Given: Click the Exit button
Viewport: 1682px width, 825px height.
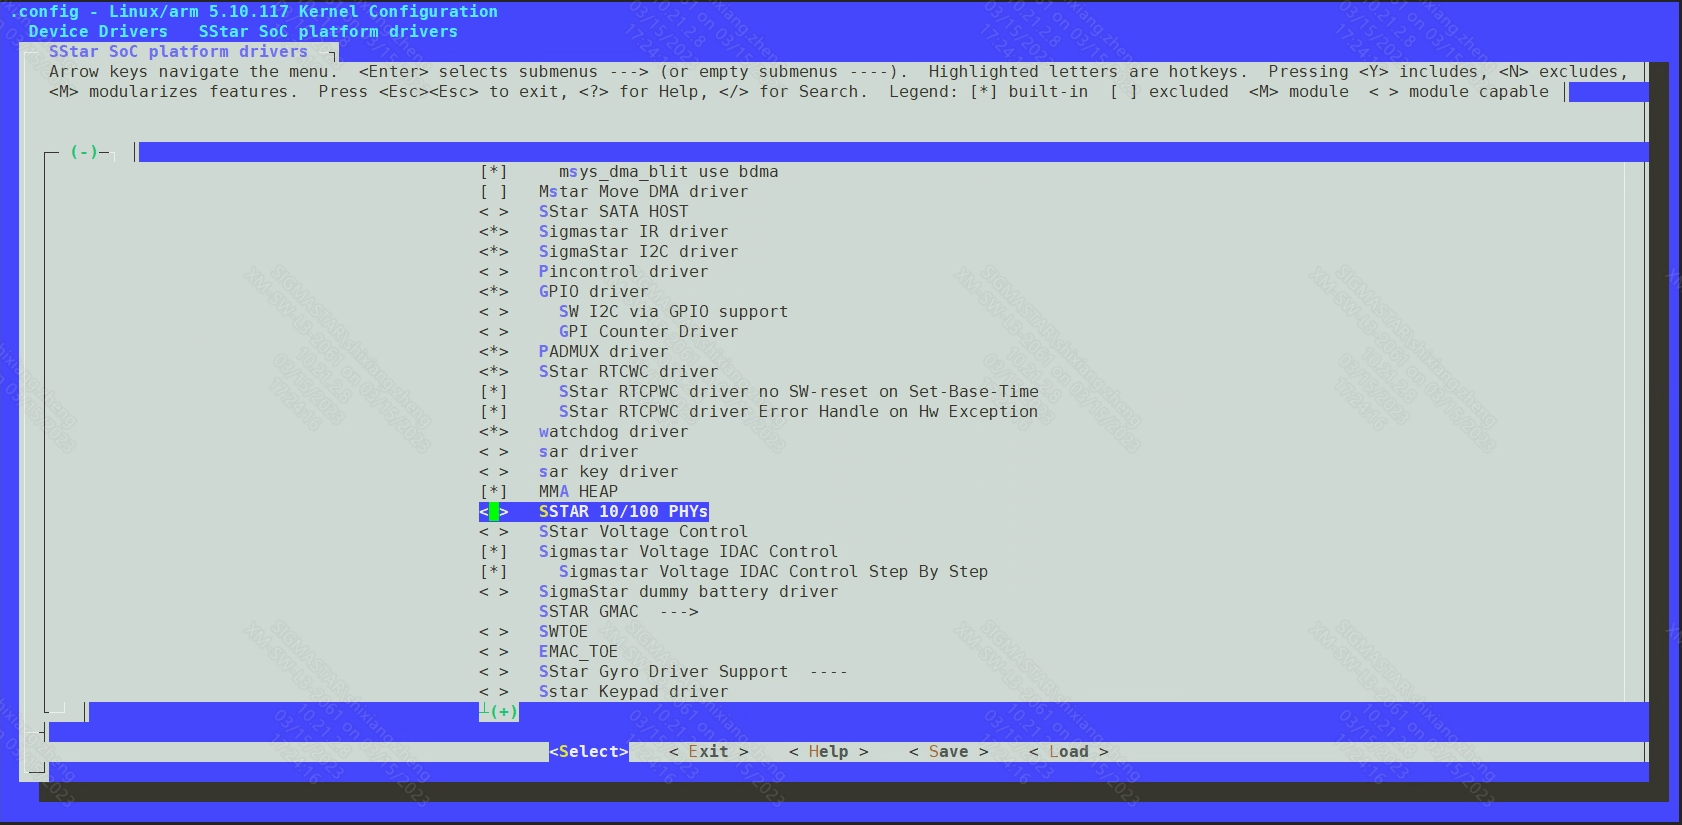Looking at the screenshot, I should pos(709,752).
